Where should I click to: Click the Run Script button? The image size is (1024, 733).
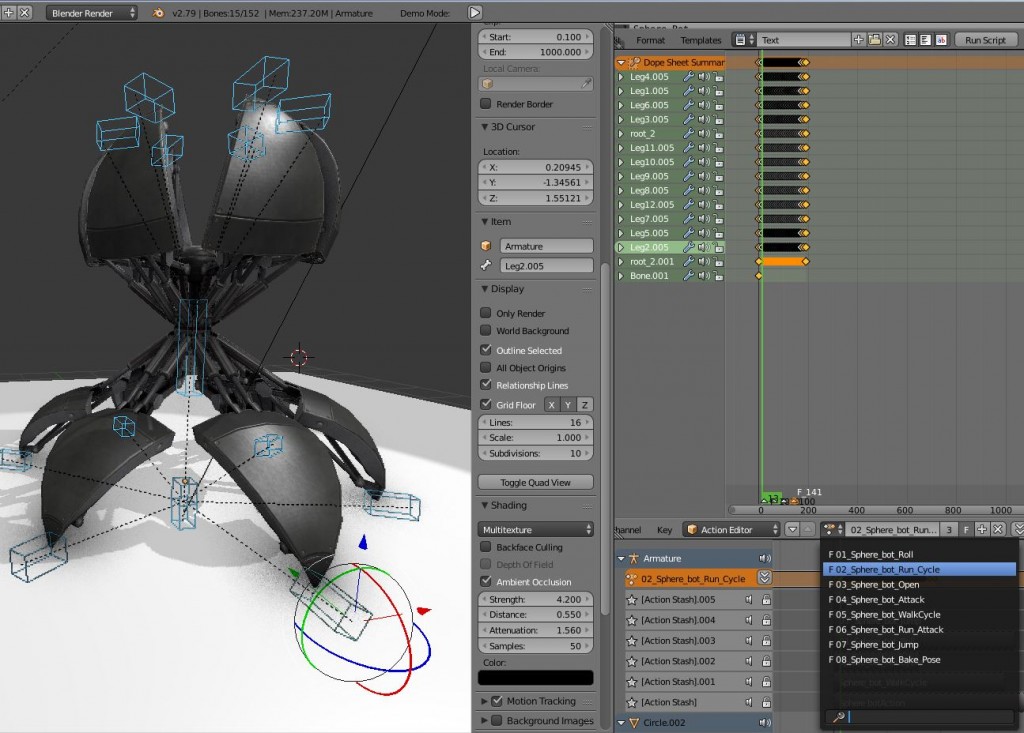[x=986, y=39]
